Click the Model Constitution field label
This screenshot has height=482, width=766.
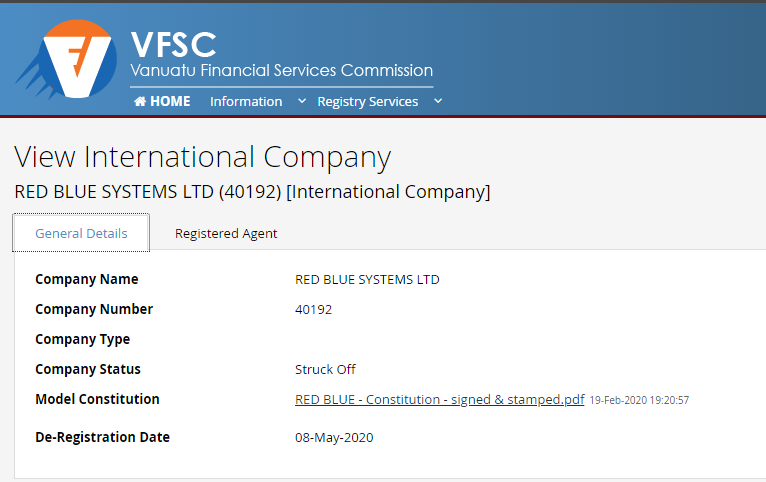[97, 399]
